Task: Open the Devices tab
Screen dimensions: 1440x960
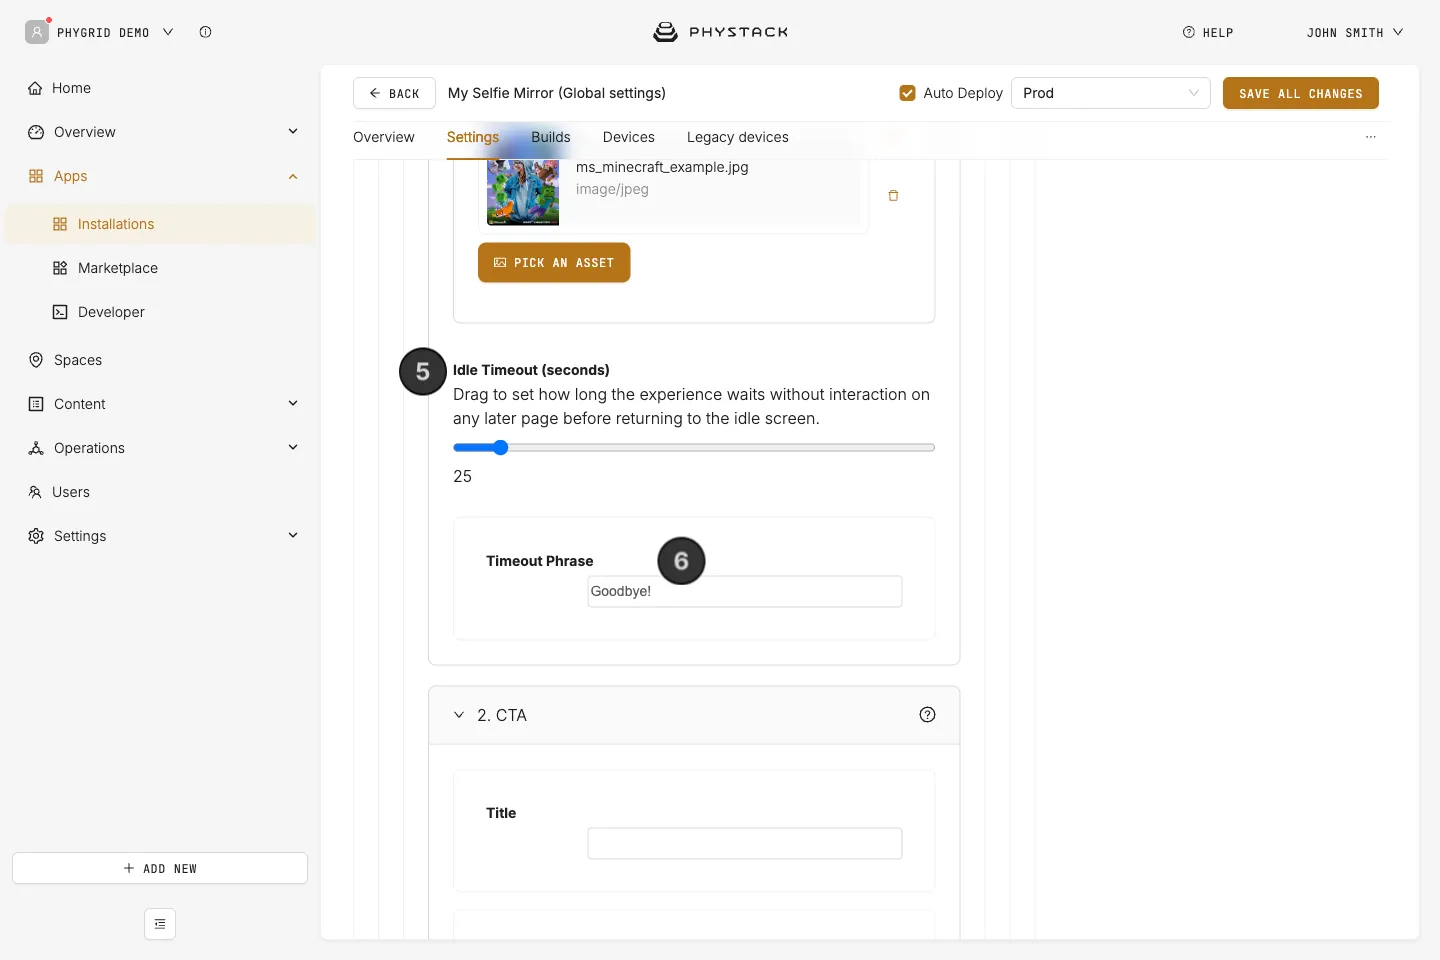Action: (629, 137)
